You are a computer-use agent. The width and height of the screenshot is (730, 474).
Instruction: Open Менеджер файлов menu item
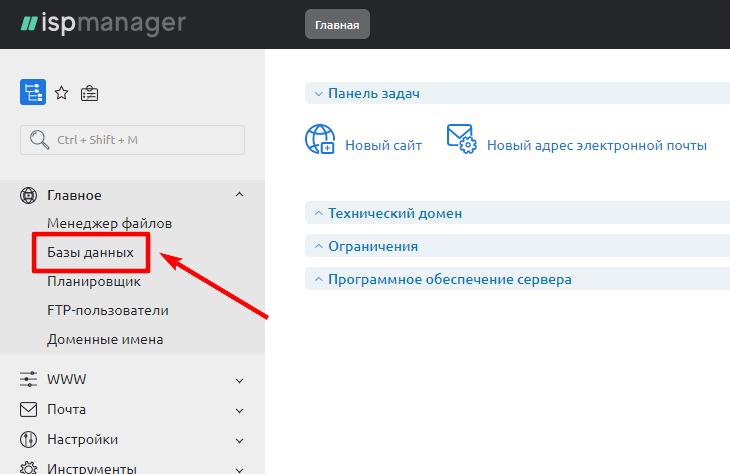coord(109,223)
